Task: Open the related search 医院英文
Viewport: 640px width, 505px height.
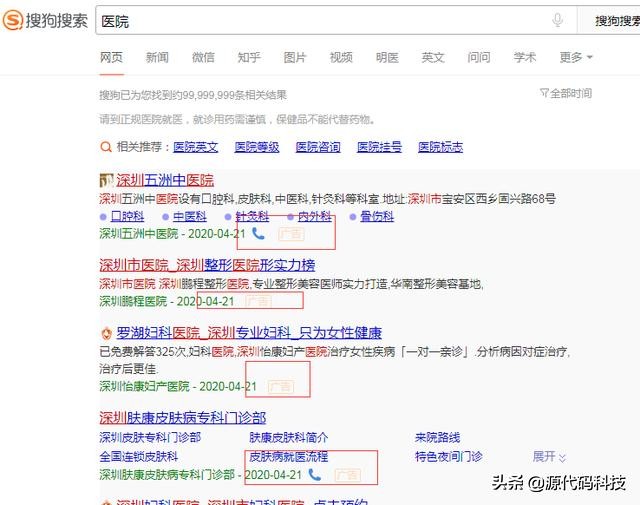Action: [196, 147]
